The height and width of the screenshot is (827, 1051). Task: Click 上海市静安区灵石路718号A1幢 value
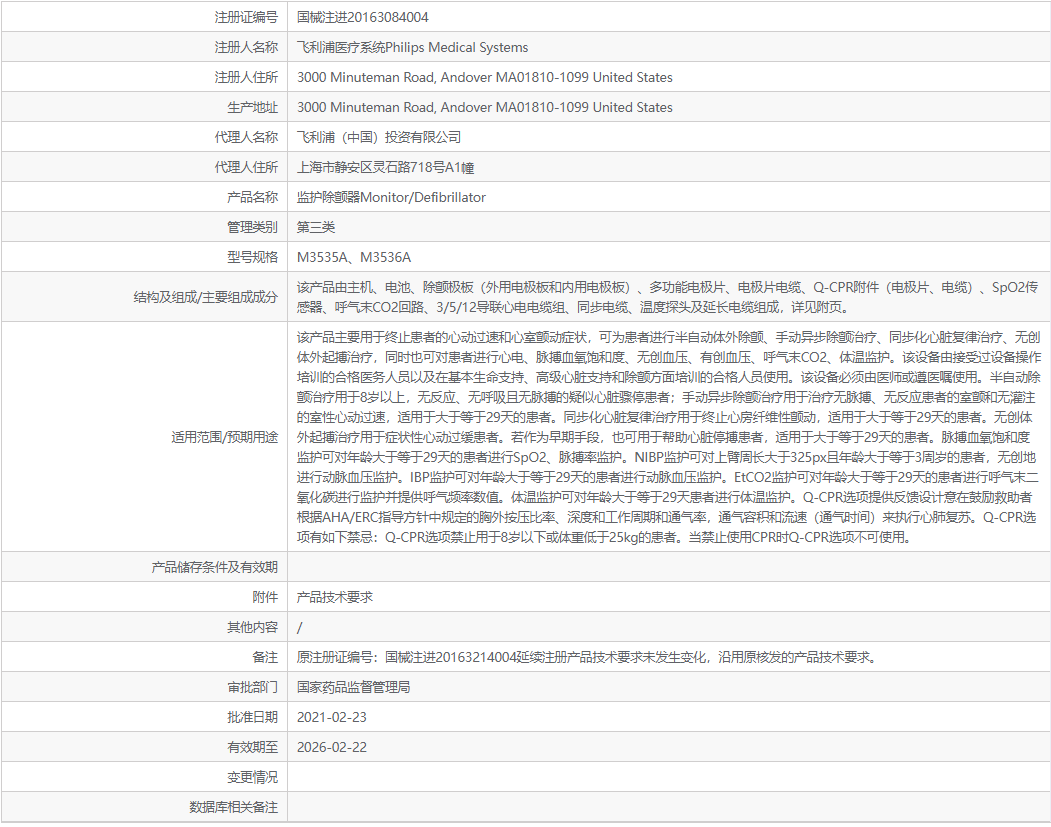[385, 168]
